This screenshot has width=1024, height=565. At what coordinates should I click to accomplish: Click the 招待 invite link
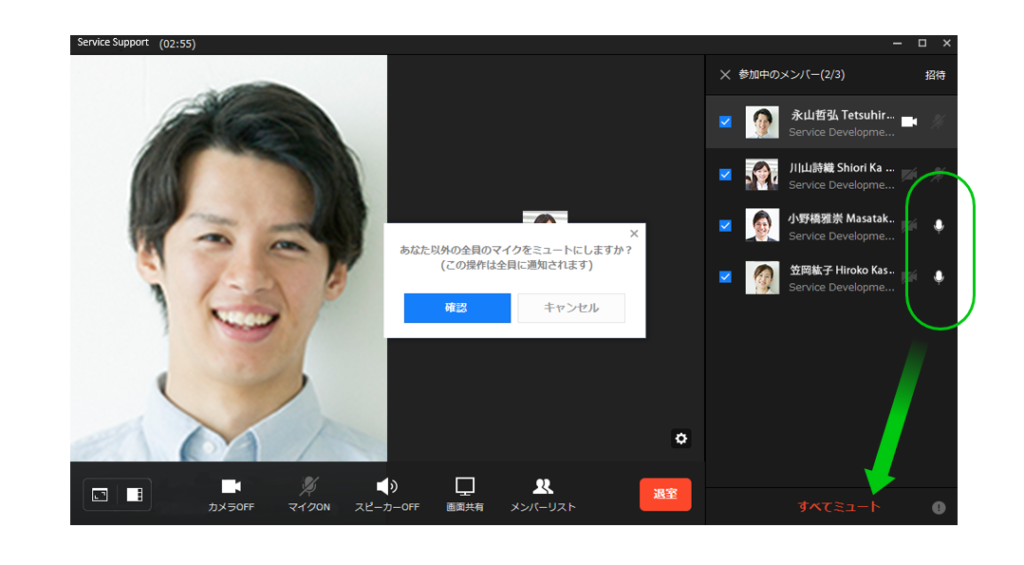pyautogui.click(x=934, y=75)
